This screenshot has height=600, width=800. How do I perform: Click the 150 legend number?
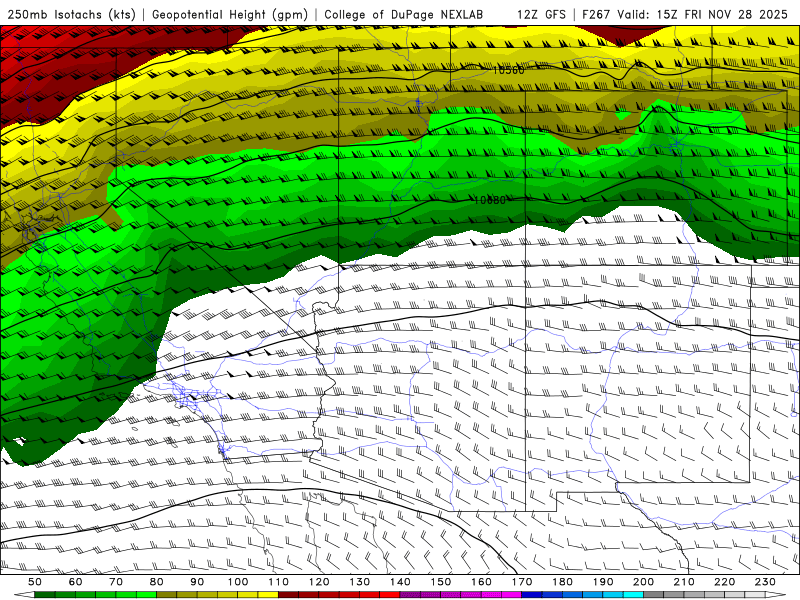[441, 582]
